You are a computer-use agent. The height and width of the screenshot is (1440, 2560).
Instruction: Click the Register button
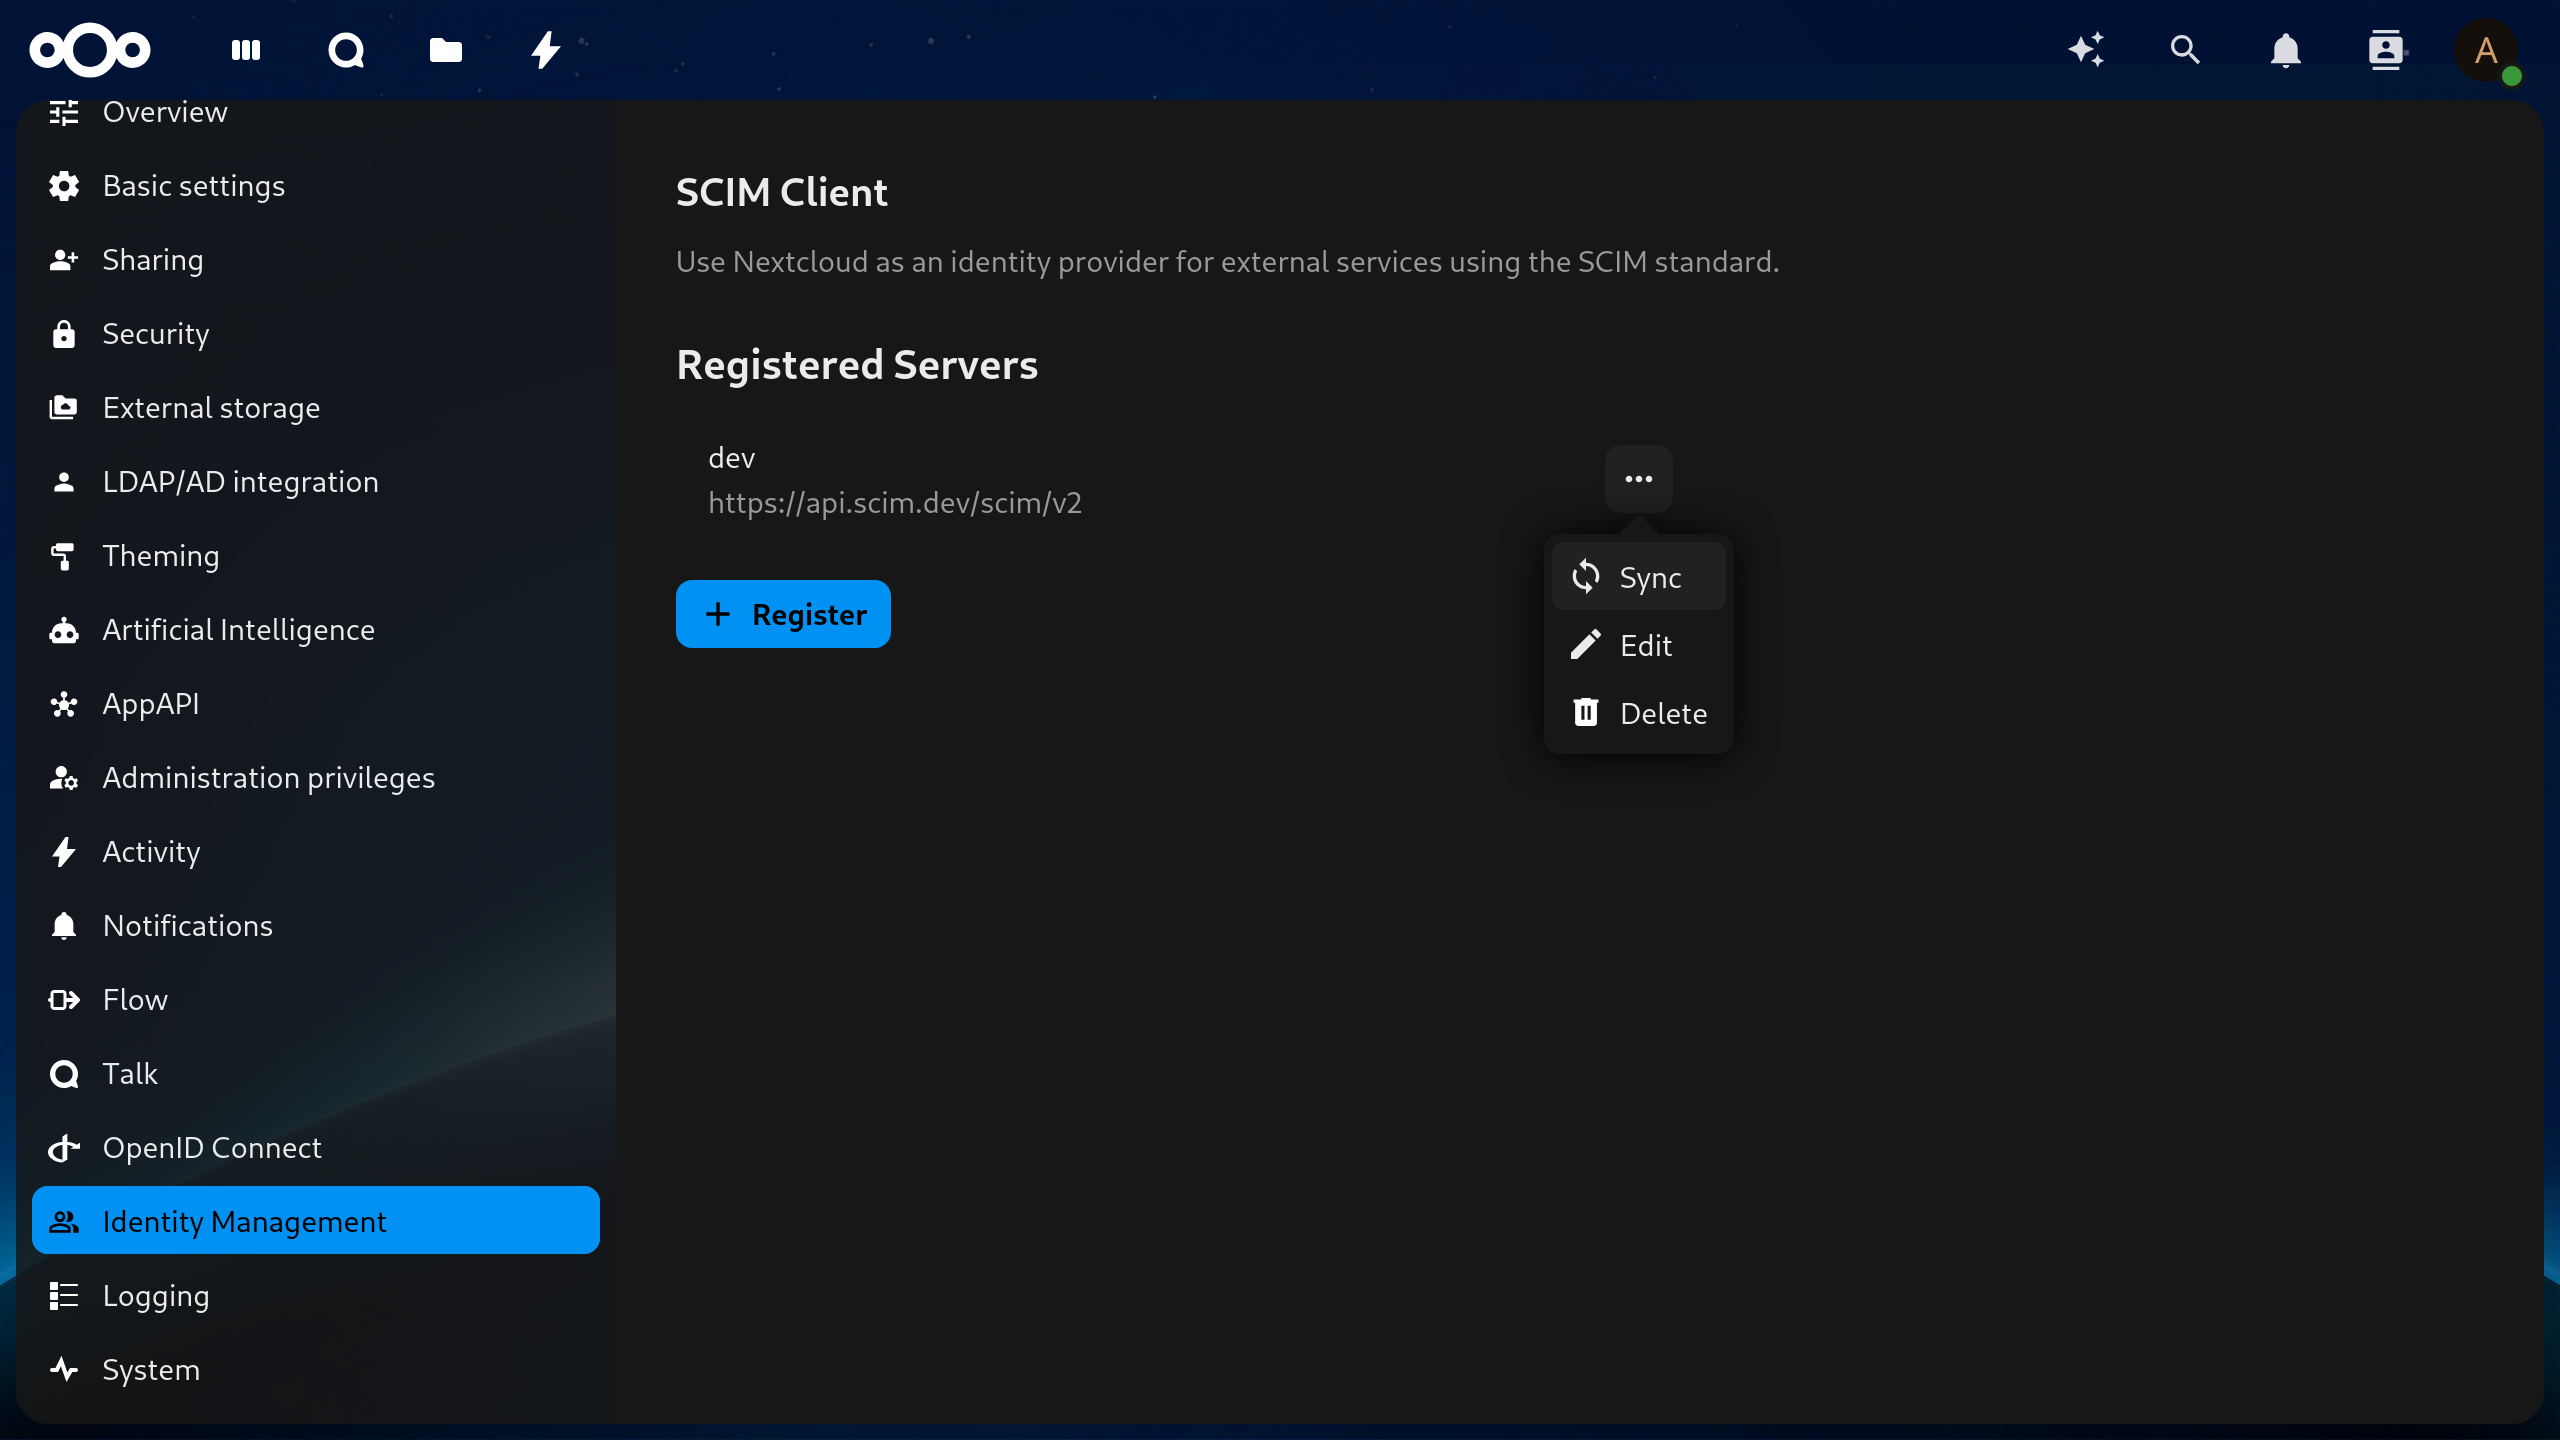pyautogui.click(x=783, y=614)
